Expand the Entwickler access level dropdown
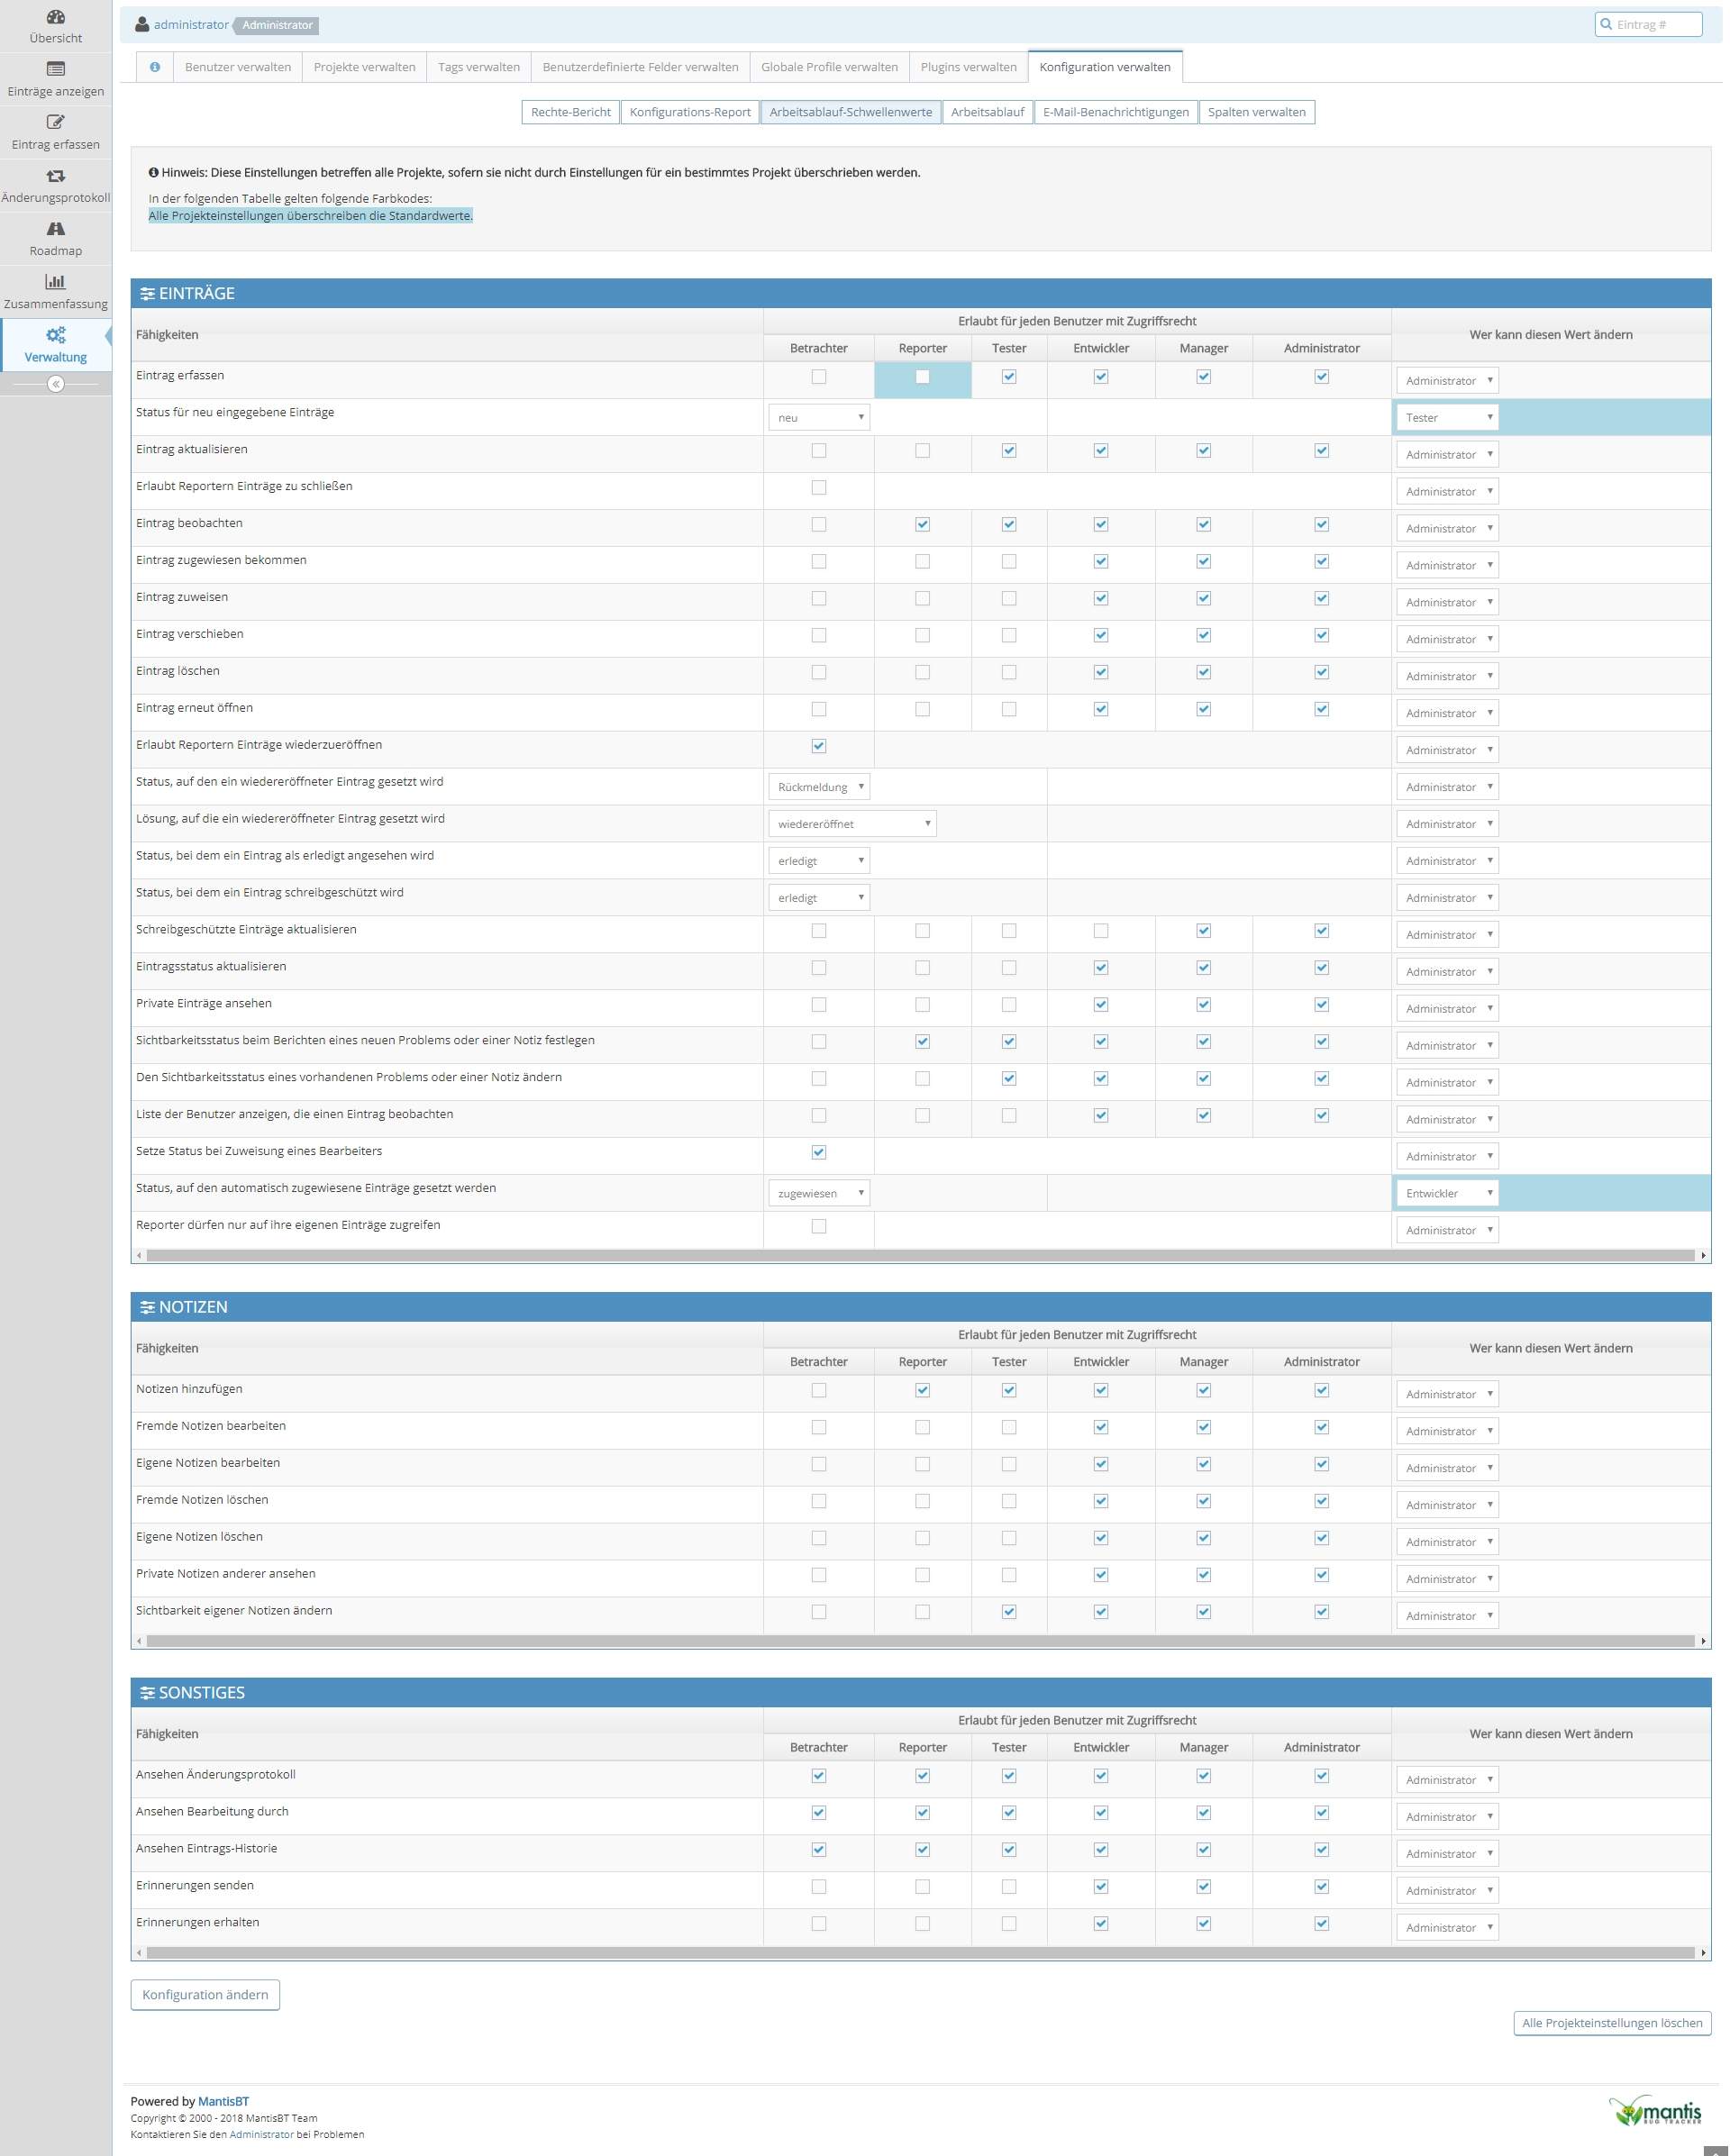The image size is (1730, 2156). click(1447, 1193)
